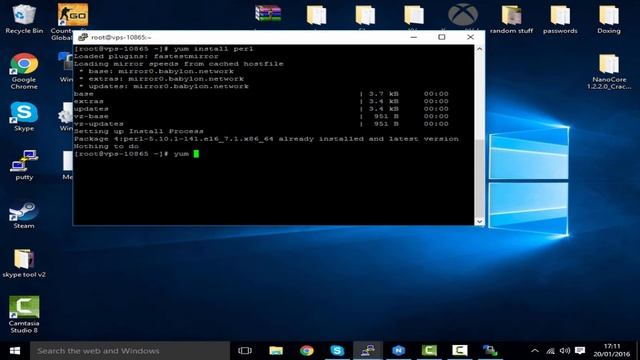Maximize the PuTTY window

[x=442, y=37]
